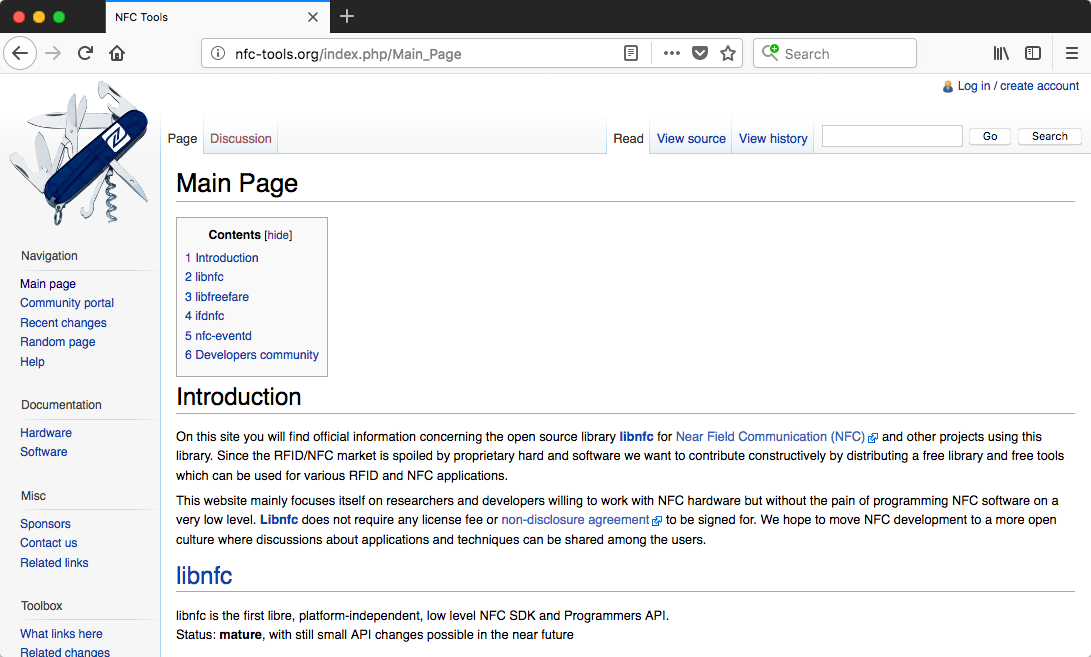Open the Pocket save icon
Viewport: 1091px width, 657px height.
700,54
